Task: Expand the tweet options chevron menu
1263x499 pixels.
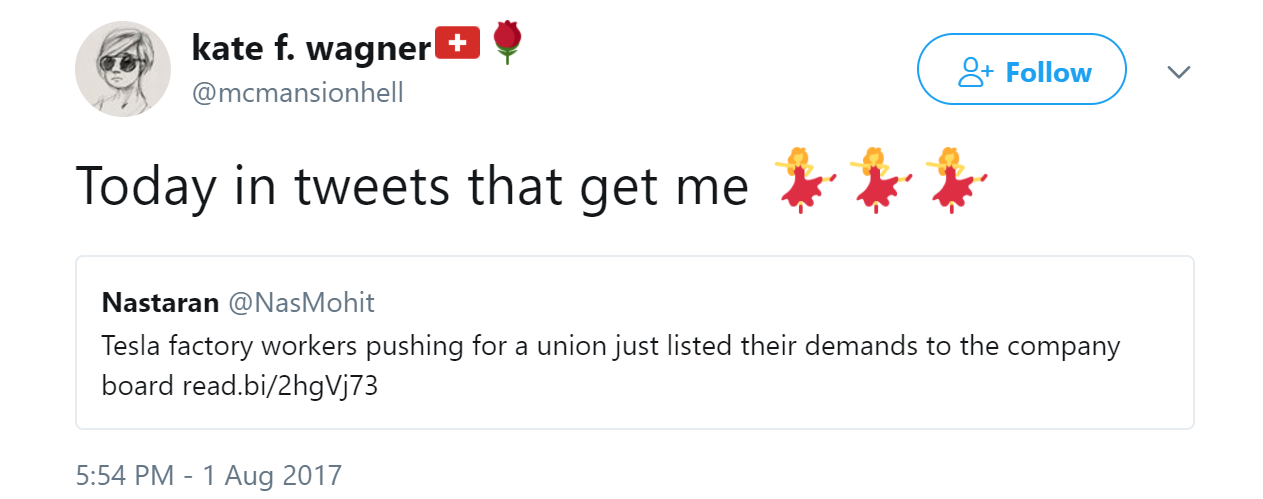Action: click(x=1179, y=72)
